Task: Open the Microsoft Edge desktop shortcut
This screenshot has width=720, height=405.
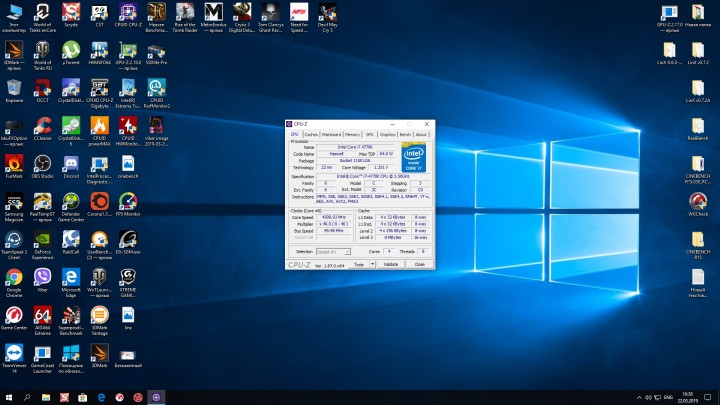Action: pyautogui.click(x=71, y=283)
